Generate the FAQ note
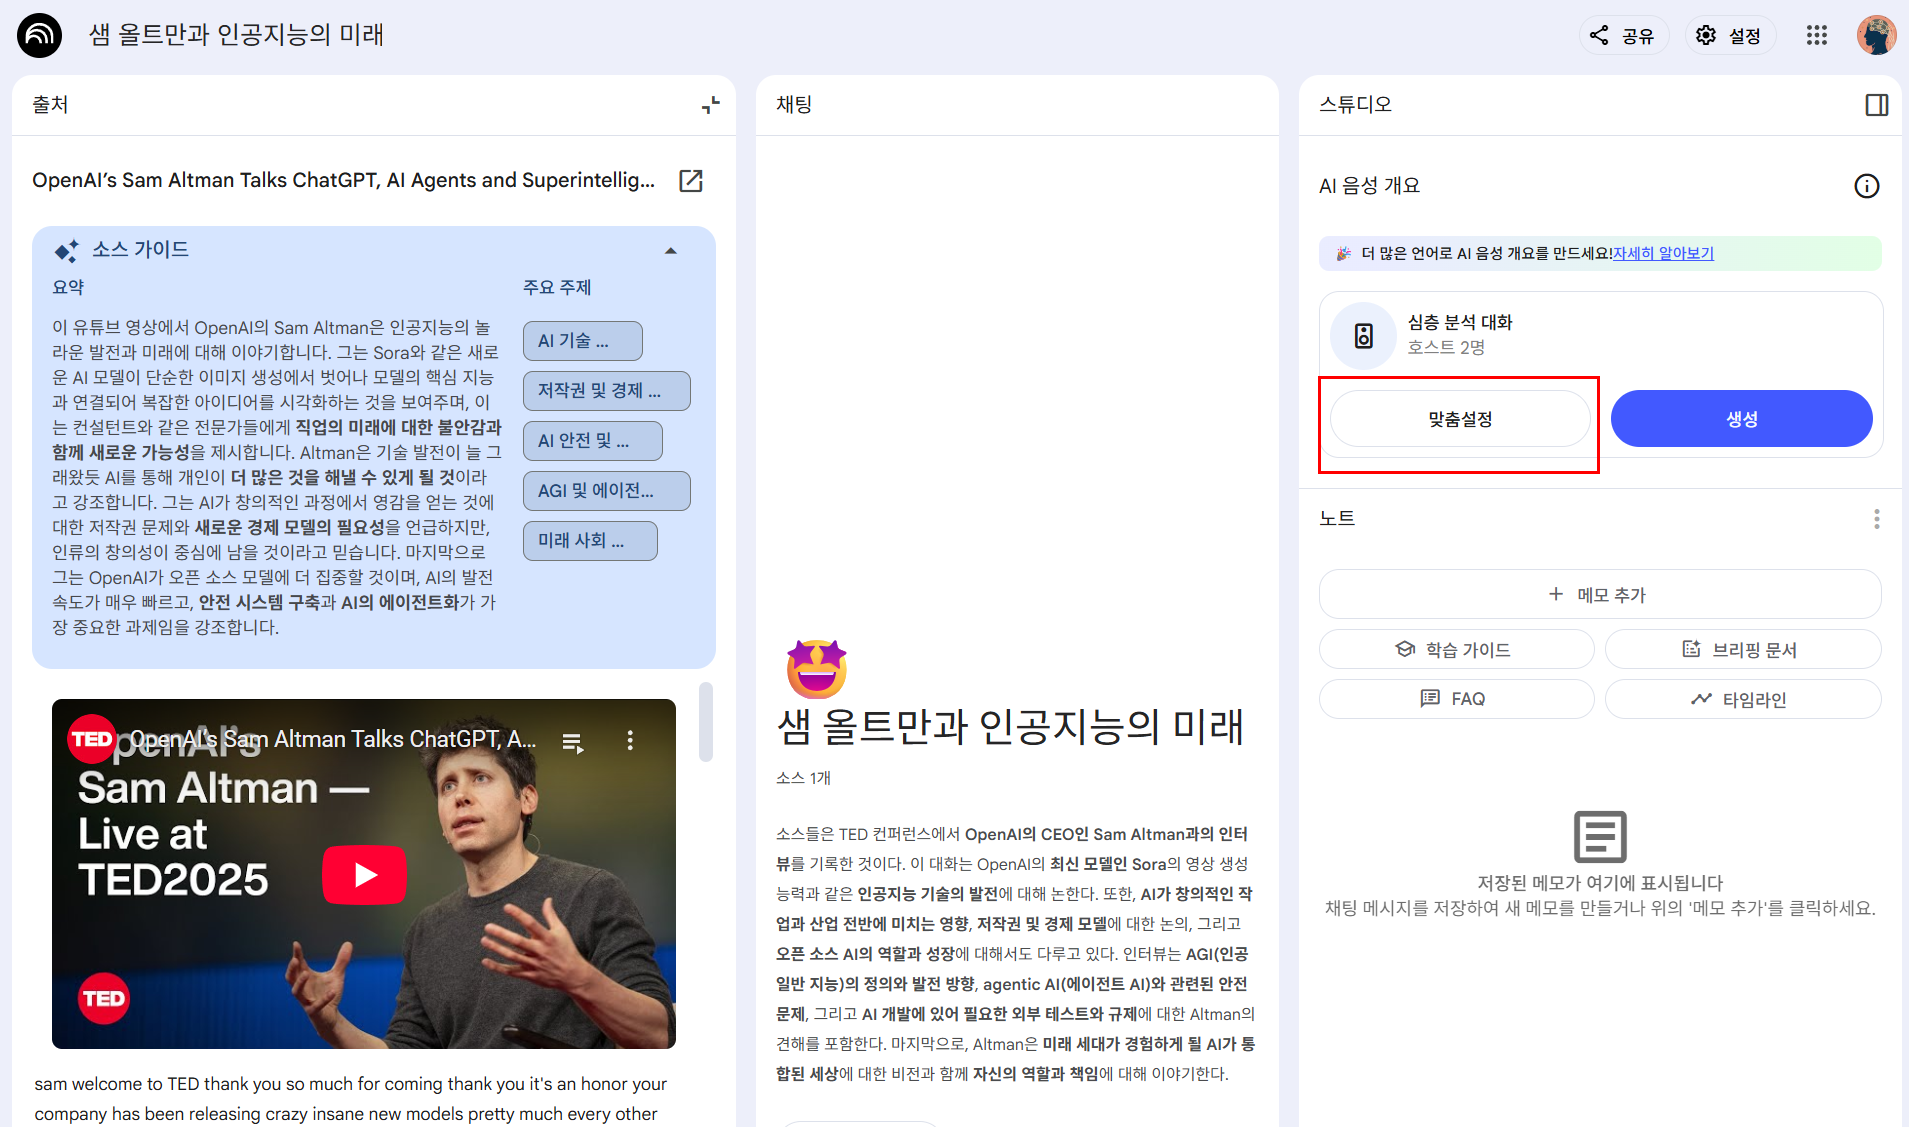Image resolution: width=1909 pixels, height=1127 pixels. (1456, 699)
